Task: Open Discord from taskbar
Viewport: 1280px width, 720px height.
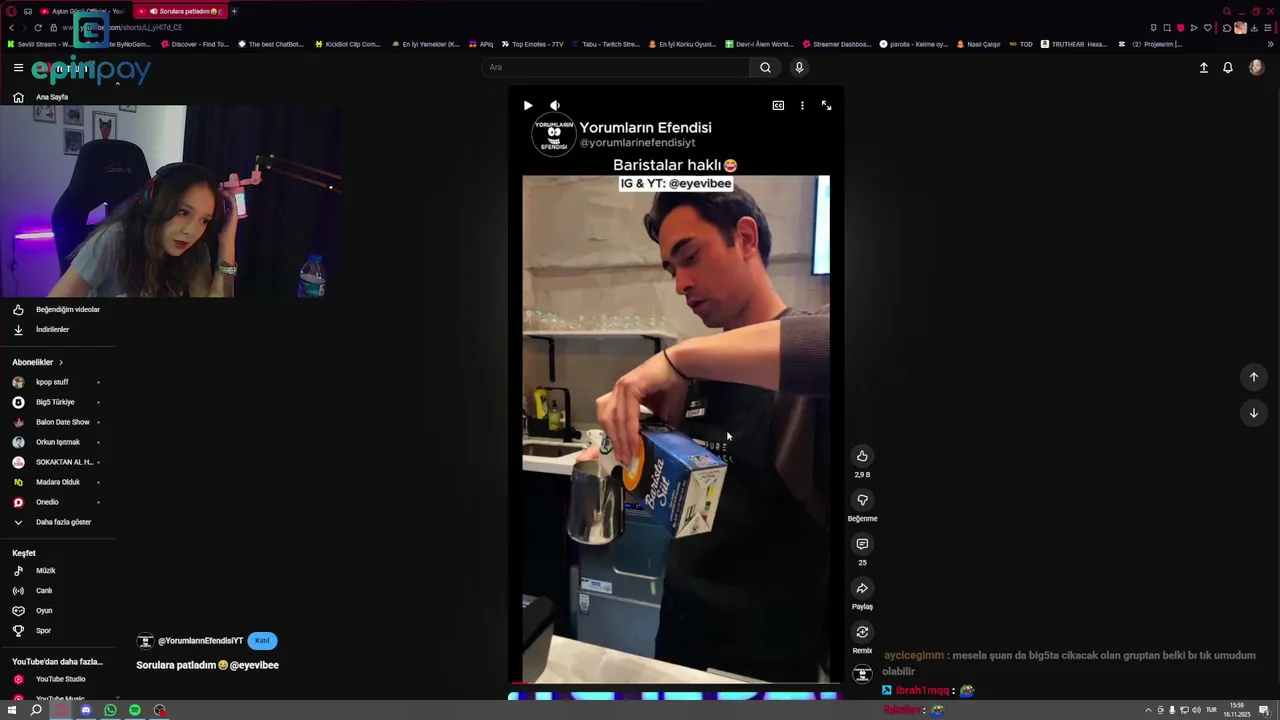Action: click(86, 710)
